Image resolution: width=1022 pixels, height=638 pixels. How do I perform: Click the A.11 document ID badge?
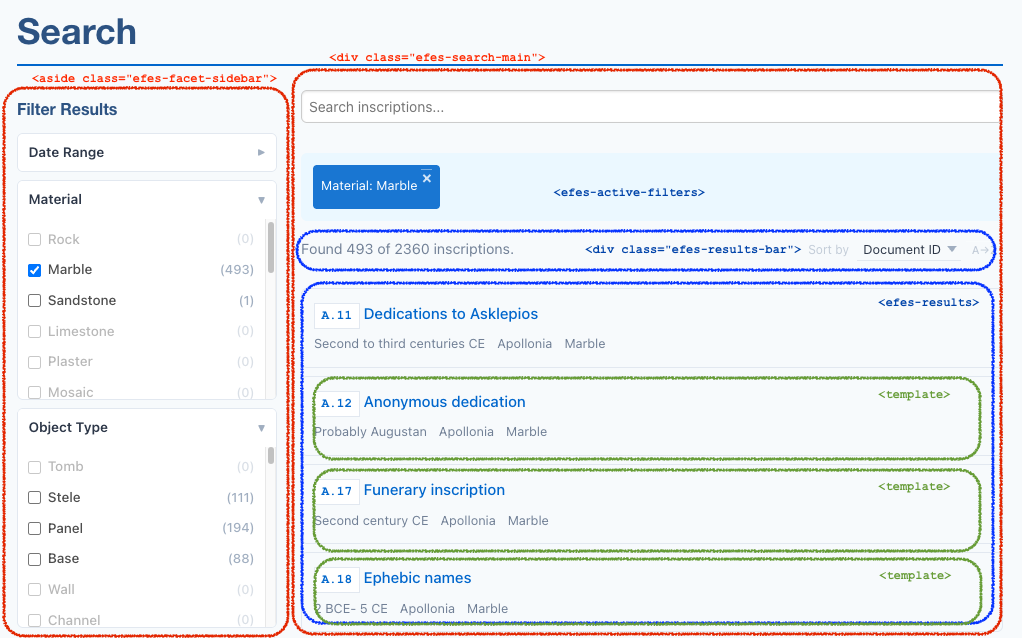pos(337,315)
